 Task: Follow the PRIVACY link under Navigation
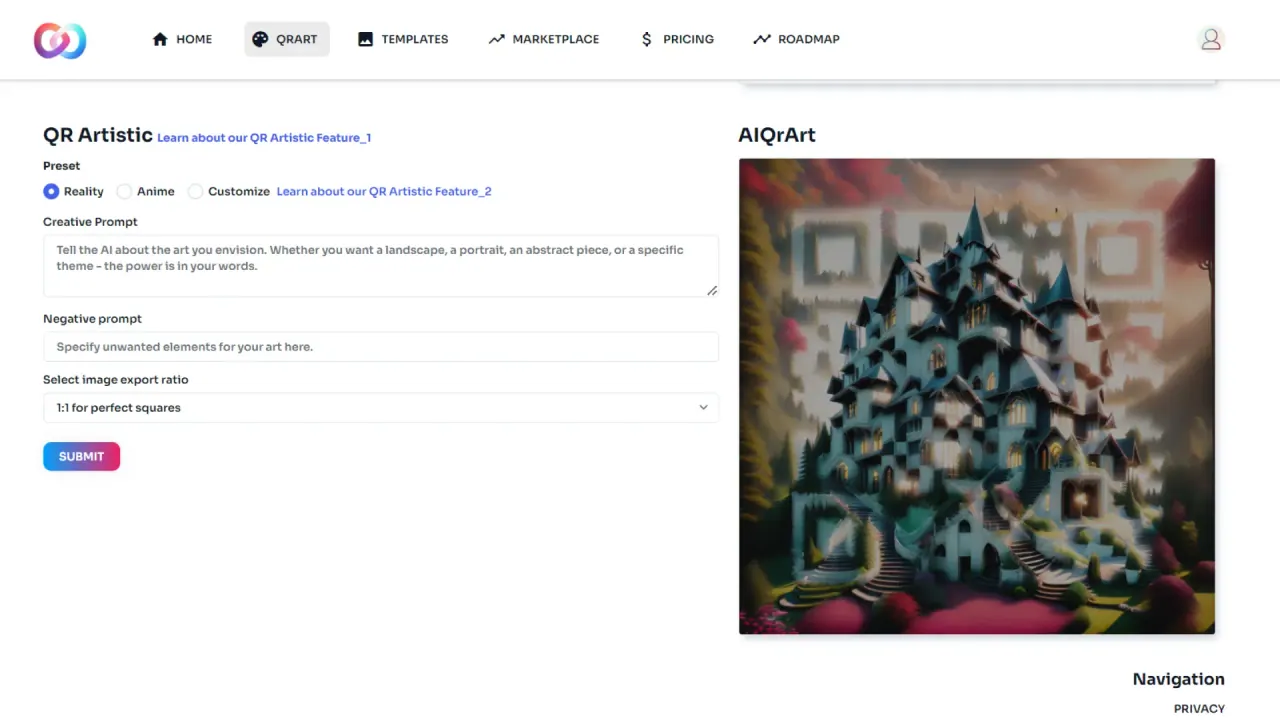1199,709
